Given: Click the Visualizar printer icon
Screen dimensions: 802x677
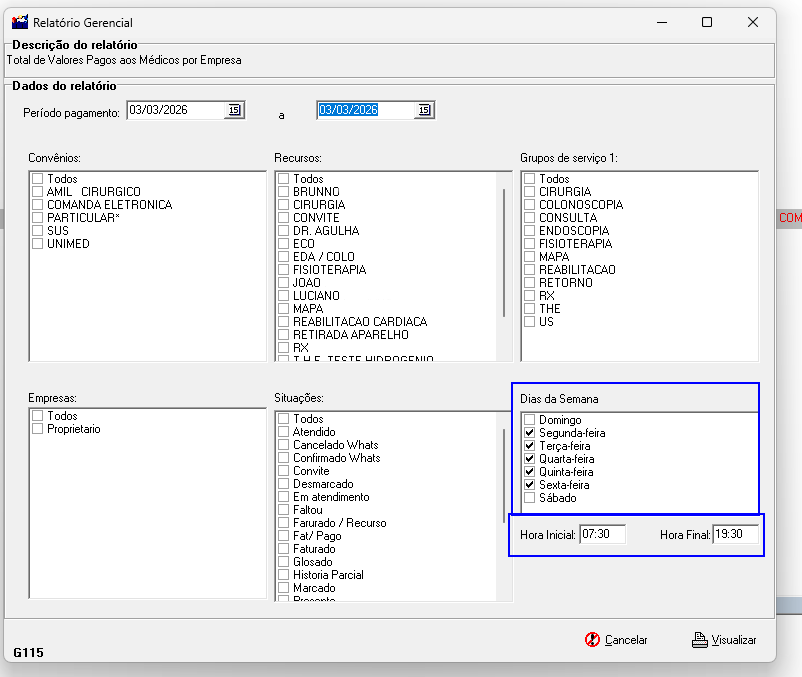Looking at the screenshot, I should [700, 640].
